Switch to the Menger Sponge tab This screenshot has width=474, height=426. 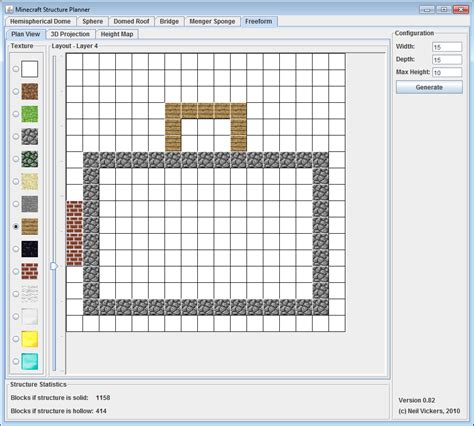tap(212, 21)
